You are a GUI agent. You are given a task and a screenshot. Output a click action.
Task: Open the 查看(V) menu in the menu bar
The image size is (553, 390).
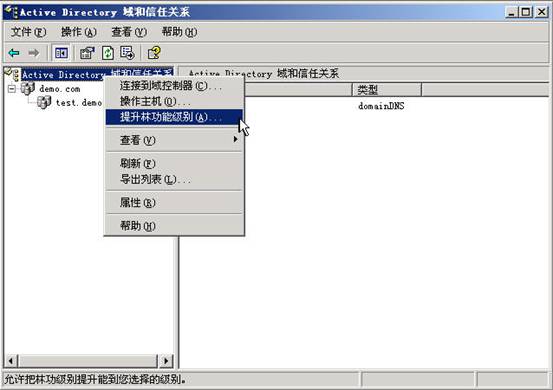click(x=129, y=32)
